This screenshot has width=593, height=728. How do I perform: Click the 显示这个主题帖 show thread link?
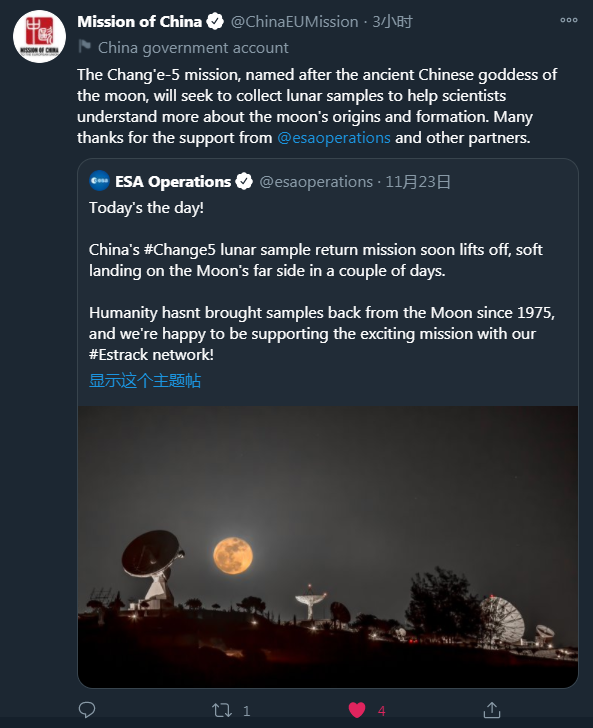(145, 380)
